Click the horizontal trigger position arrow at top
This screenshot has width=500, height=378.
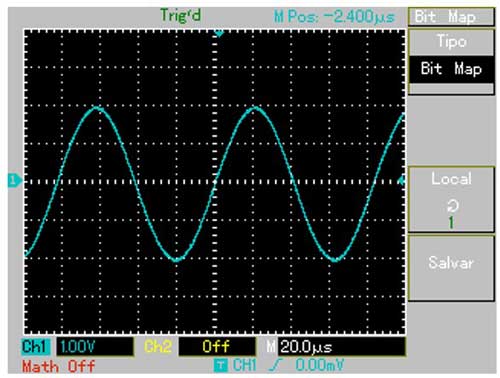click(219, 33)
